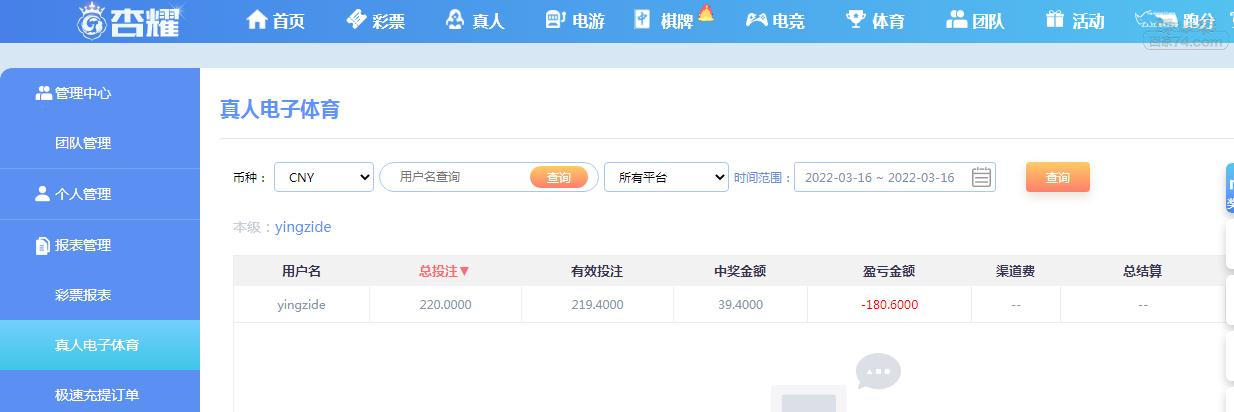Open the 棋牌 card games icon
Screen dimensions: 1234x412
click(642, 19)
